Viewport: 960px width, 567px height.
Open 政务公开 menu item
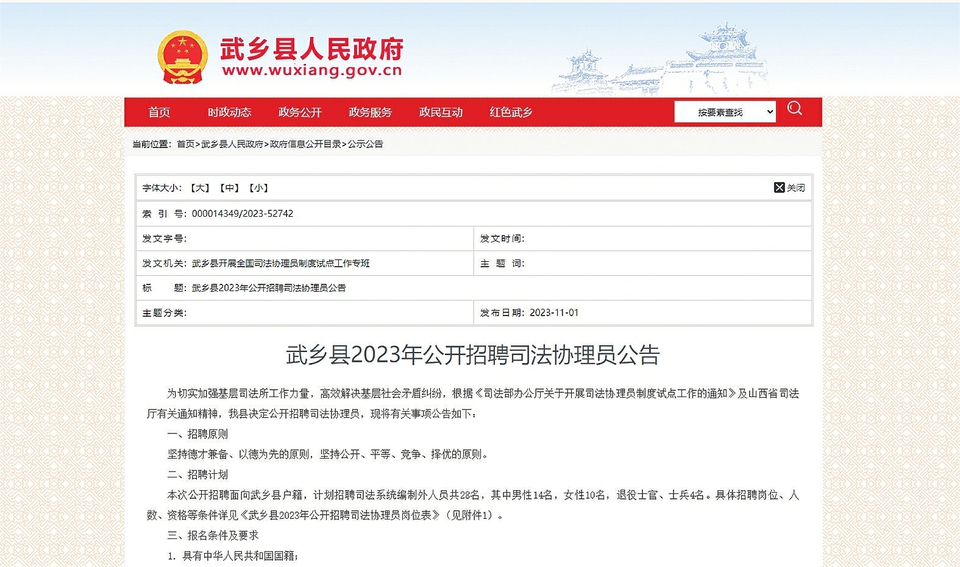pos(300,112)
